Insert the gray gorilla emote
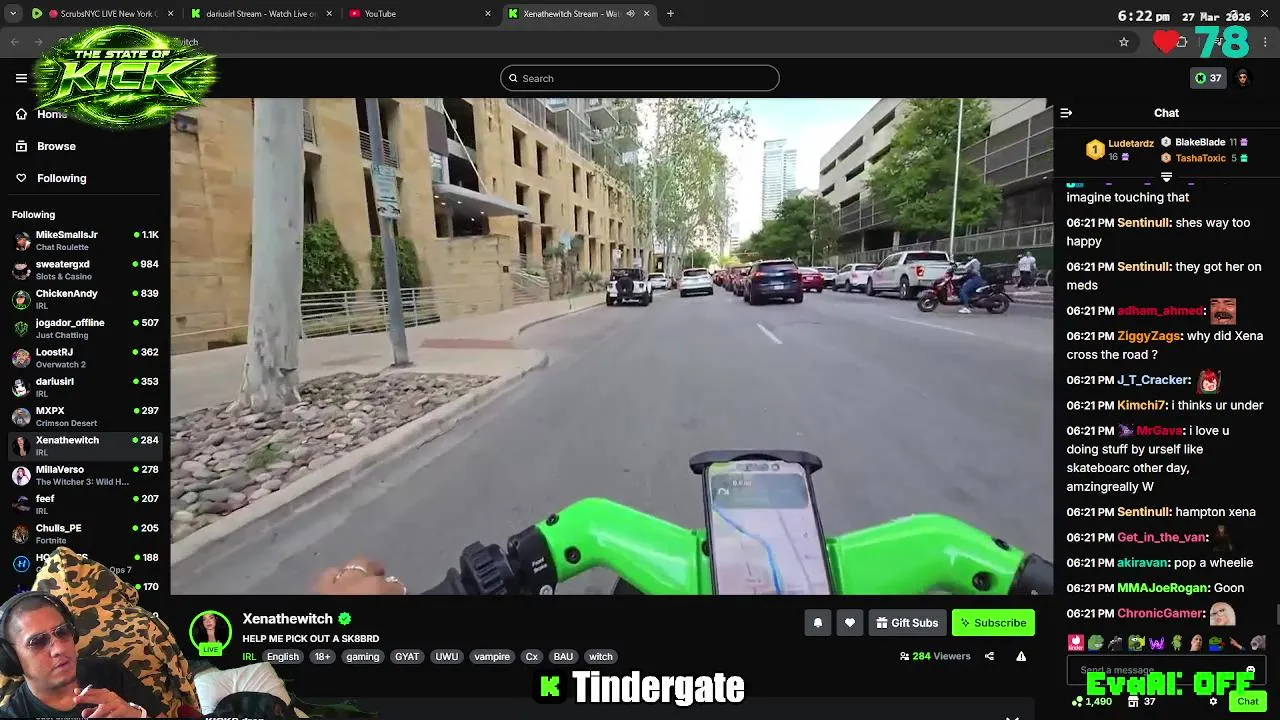 (x=1115, y=643)
